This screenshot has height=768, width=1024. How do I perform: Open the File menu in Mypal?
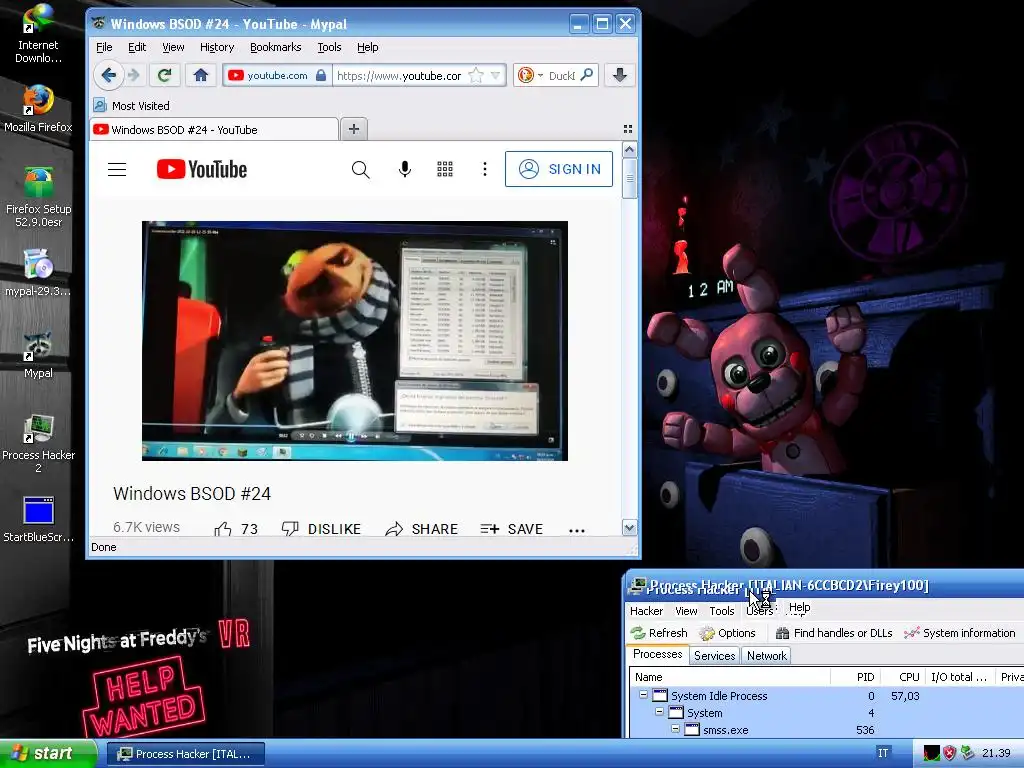click(104, 47)
